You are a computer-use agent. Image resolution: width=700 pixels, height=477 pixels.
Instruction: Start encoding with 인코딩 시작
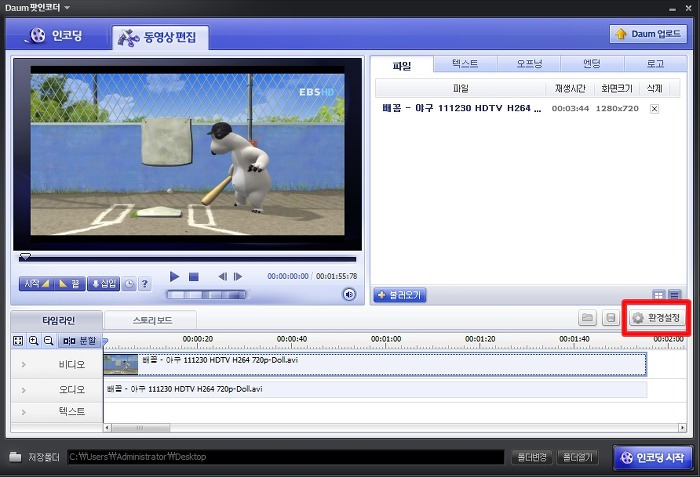coord(653,457)
